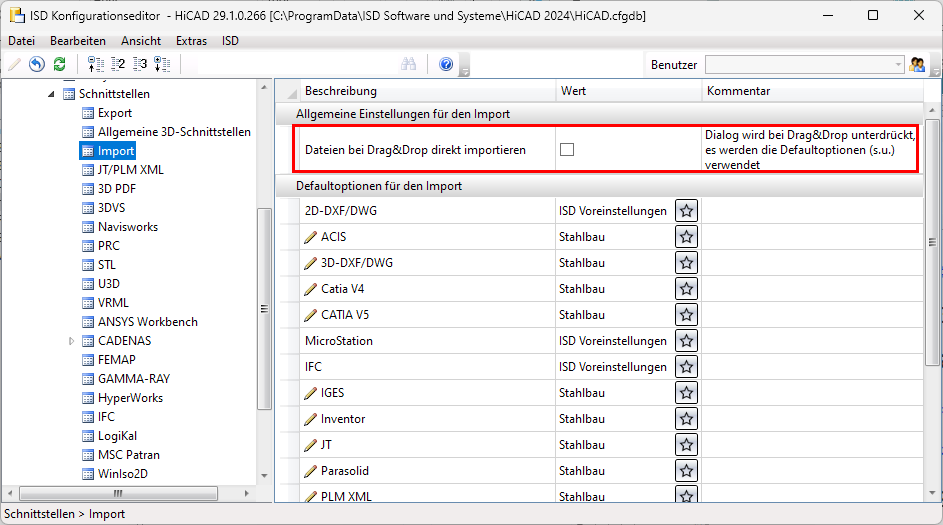
Task: Open the Ansicht menu
Action: [x=141, y=41]
